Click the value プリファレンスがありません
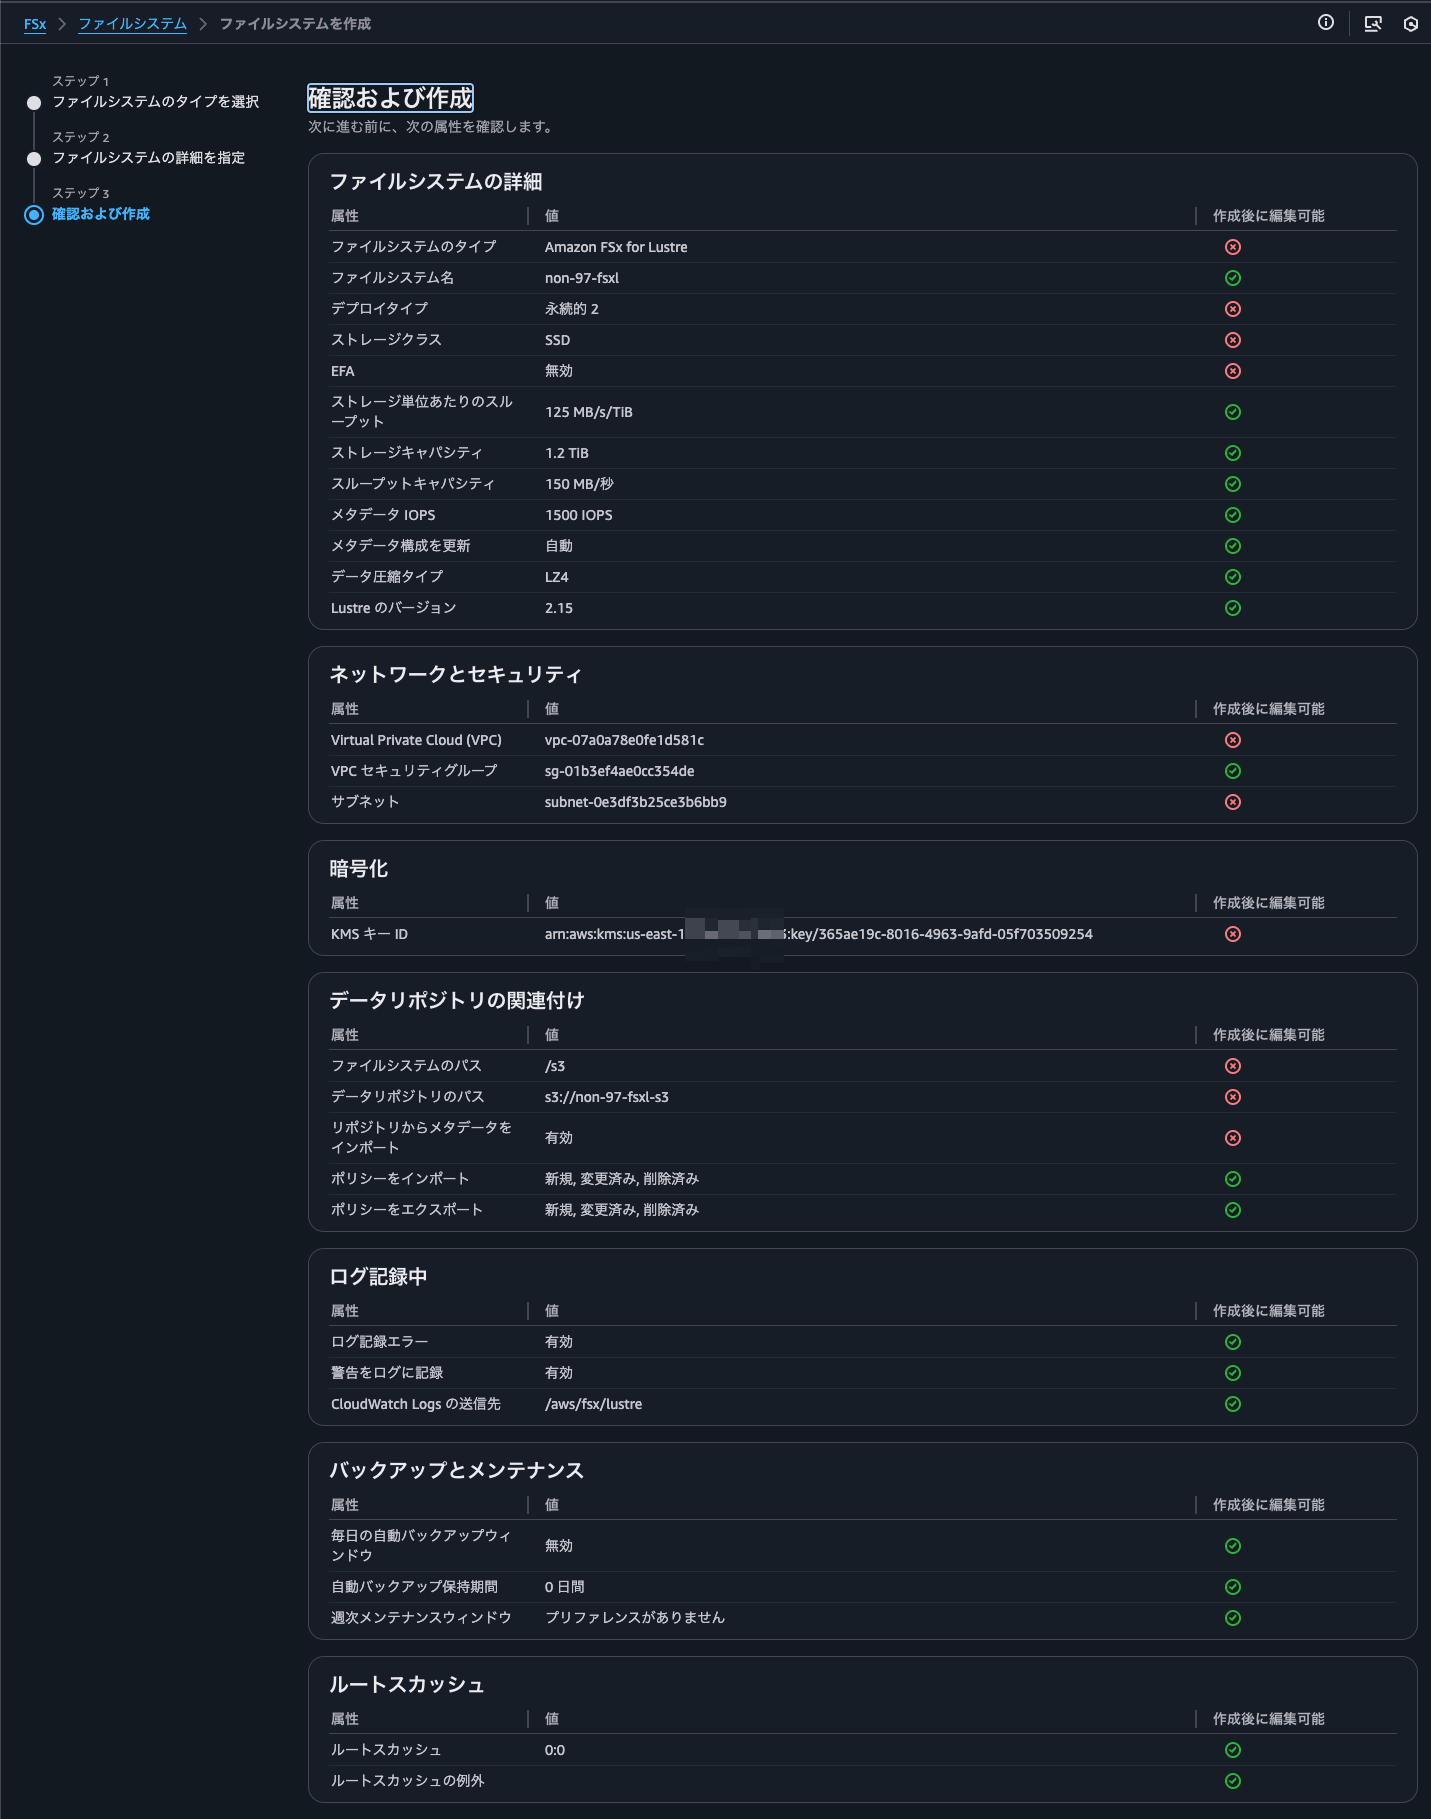1431x1819 pixels. (635, 1618)
